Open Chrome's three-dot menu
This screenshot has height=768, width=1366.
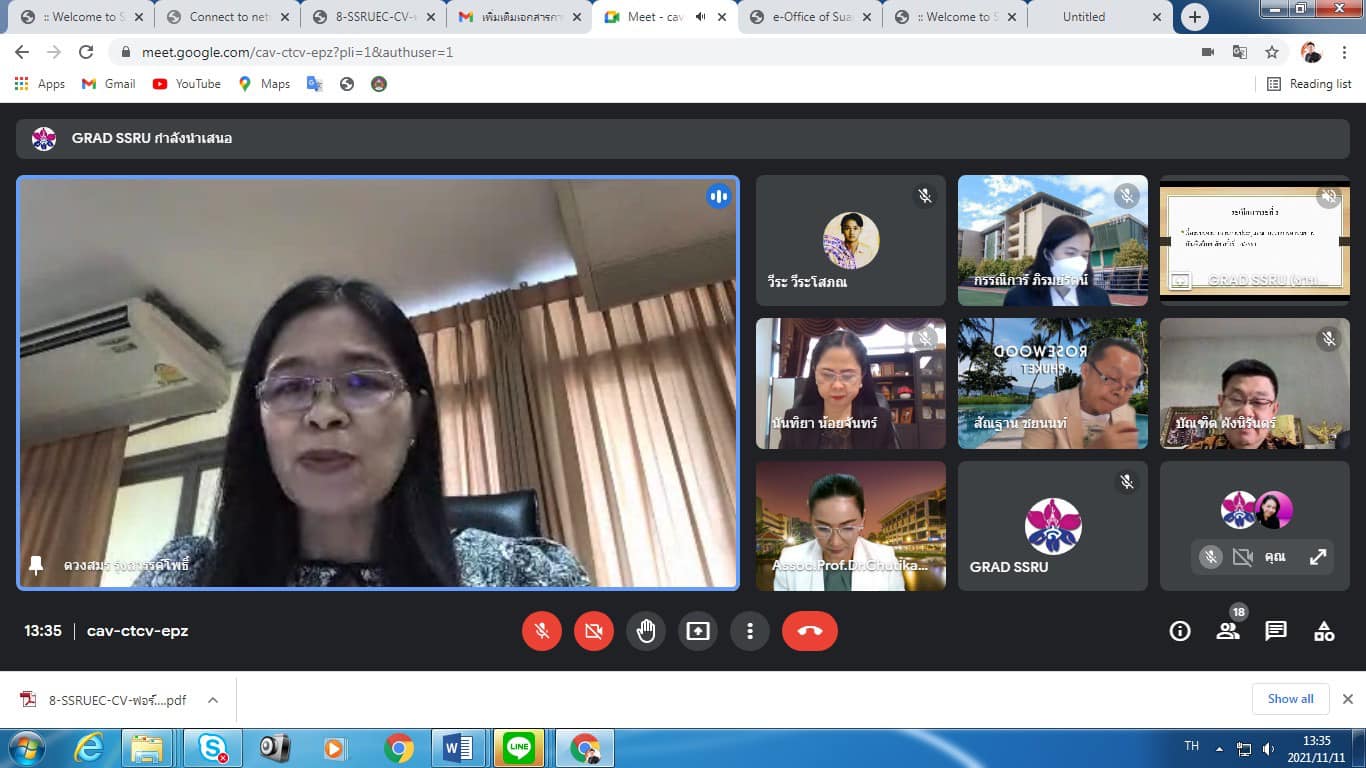(1344, 52)
